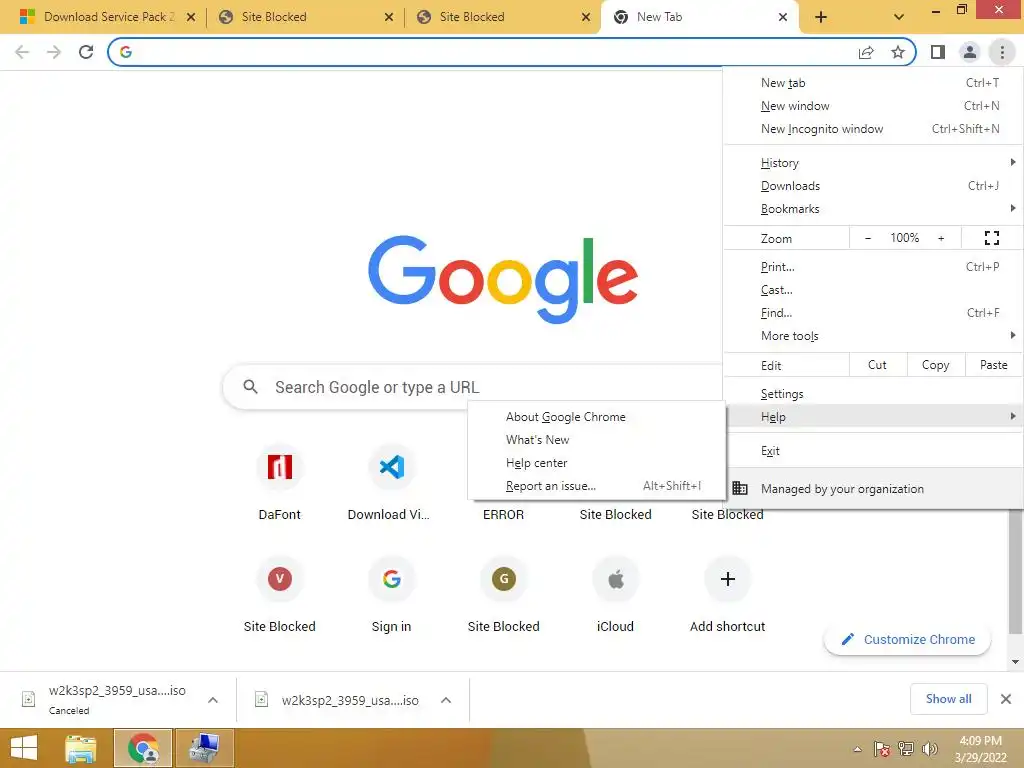Open the tab search dropdown chevron
The image size is (1024, 768).
pyautogui.click(x=899, y=17)
